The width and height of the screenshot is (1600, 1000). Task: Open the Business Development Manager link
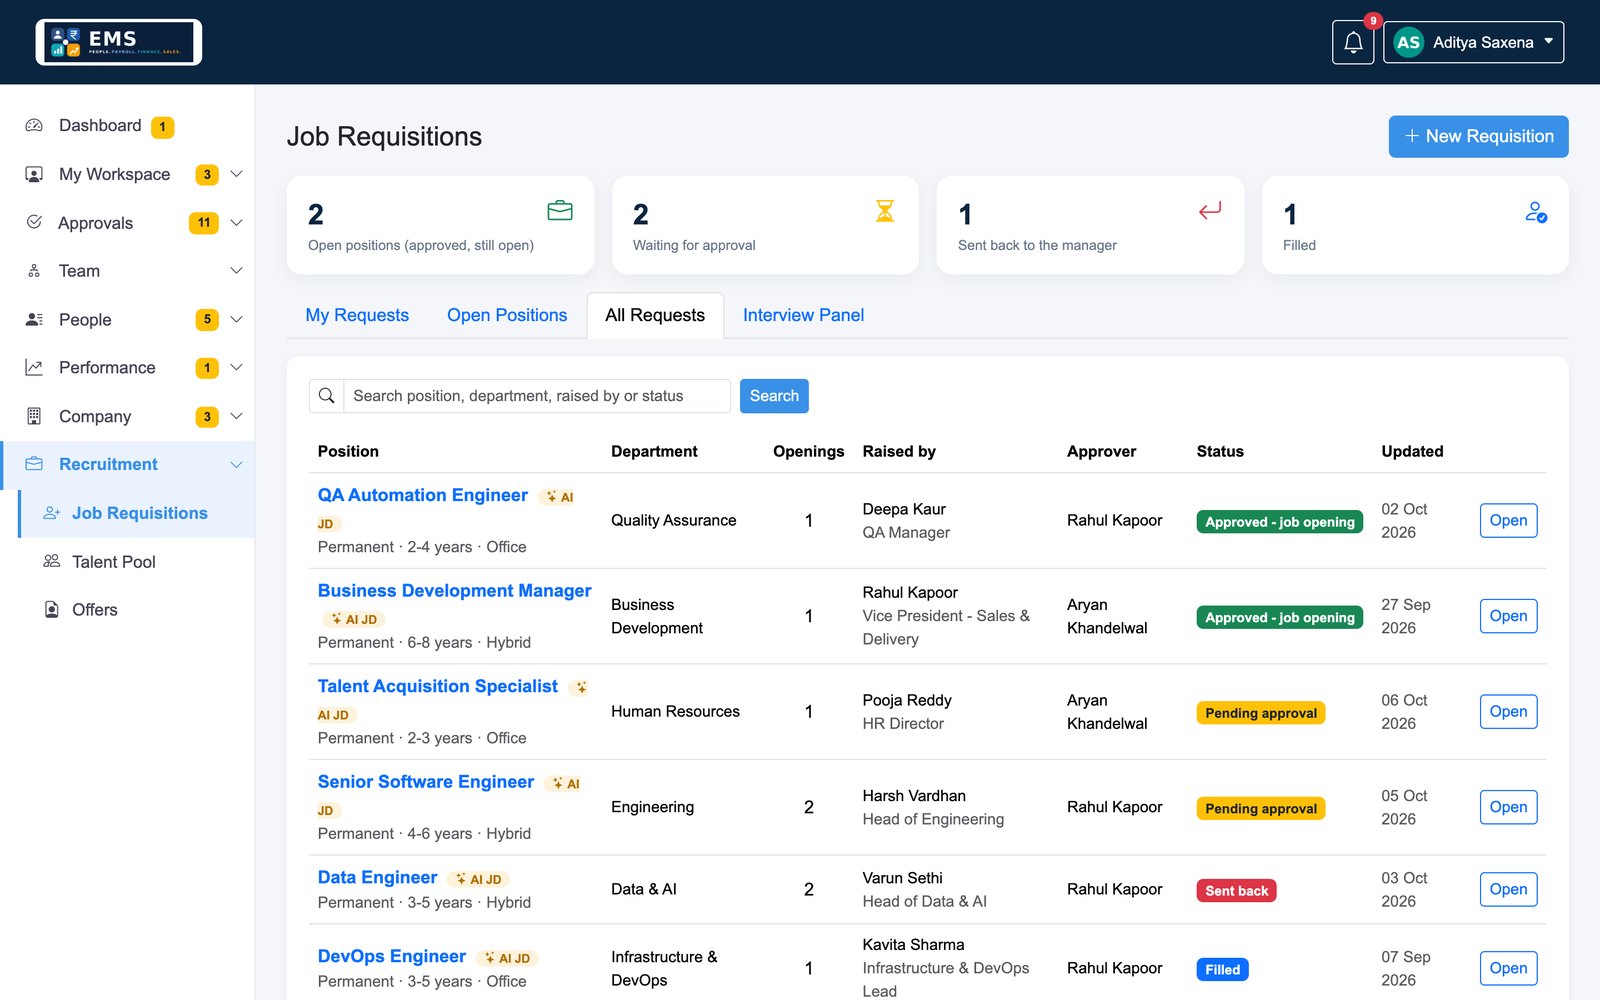coord(454,591)
